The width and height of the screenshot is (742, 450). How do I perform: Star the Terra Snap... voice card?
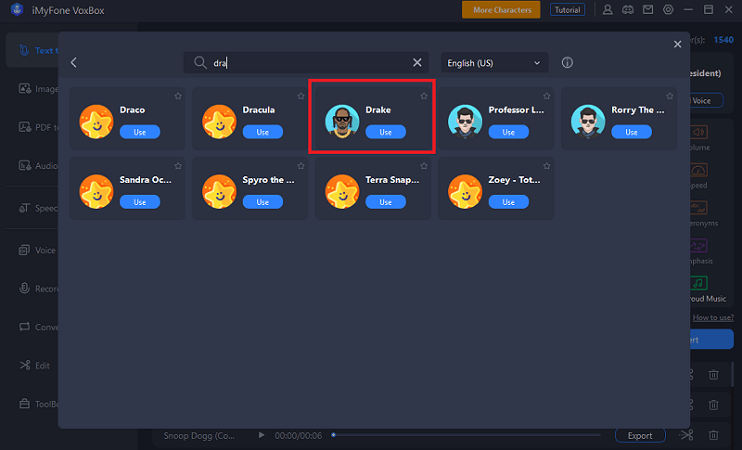424,166
